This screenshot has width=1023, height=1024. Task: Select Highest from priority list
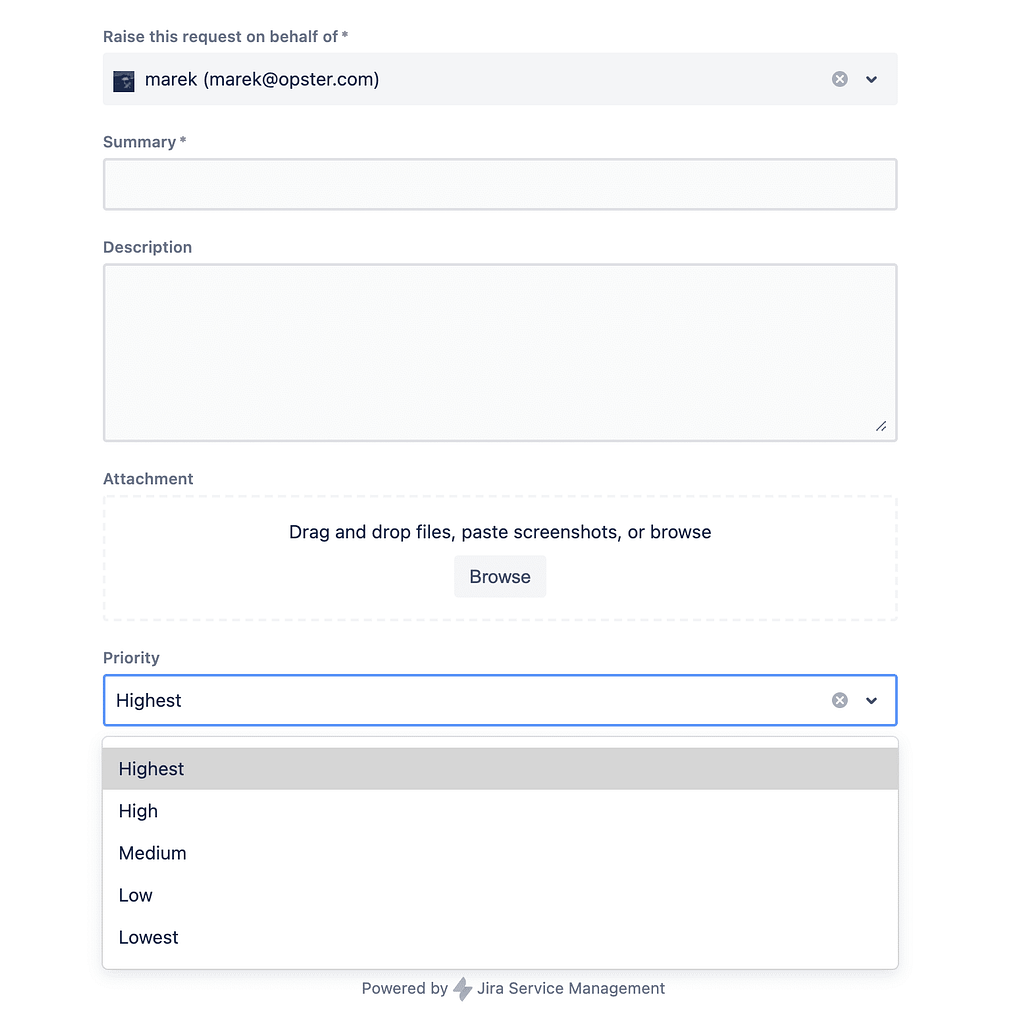500,769
